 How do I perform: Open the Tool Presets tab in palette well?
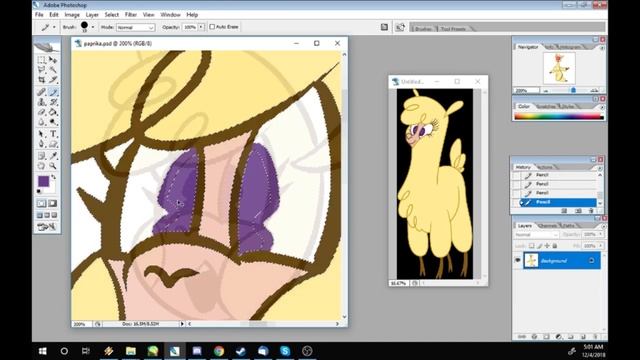pos(453,29)
